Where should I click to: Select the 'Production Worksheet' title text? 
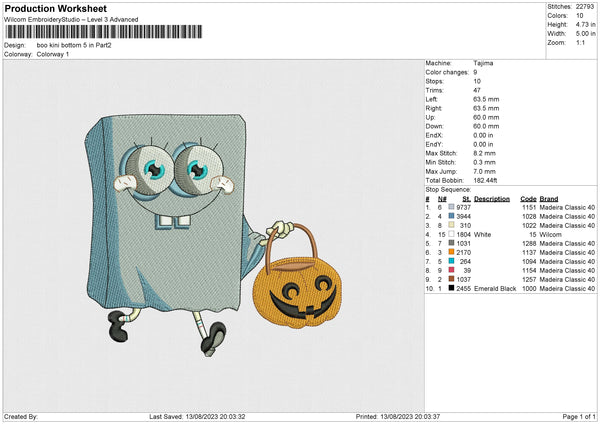[55, 8]
